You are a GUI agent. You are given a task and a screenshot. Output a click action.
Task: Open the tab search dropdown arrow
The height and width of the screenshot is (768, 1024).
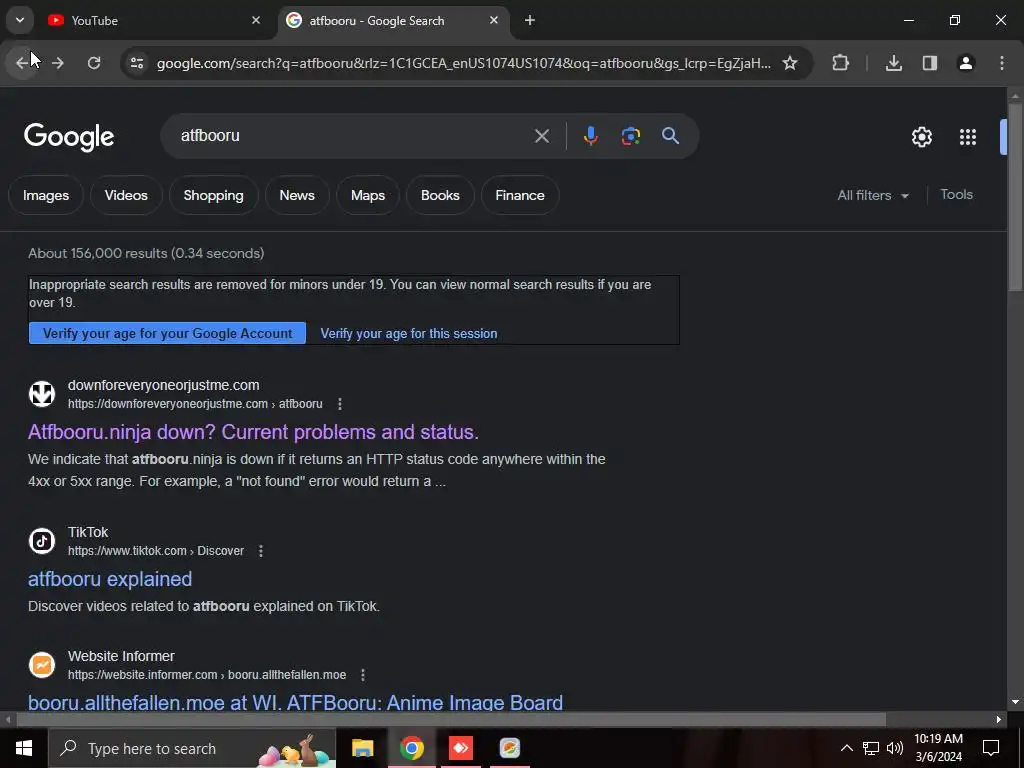20,20
